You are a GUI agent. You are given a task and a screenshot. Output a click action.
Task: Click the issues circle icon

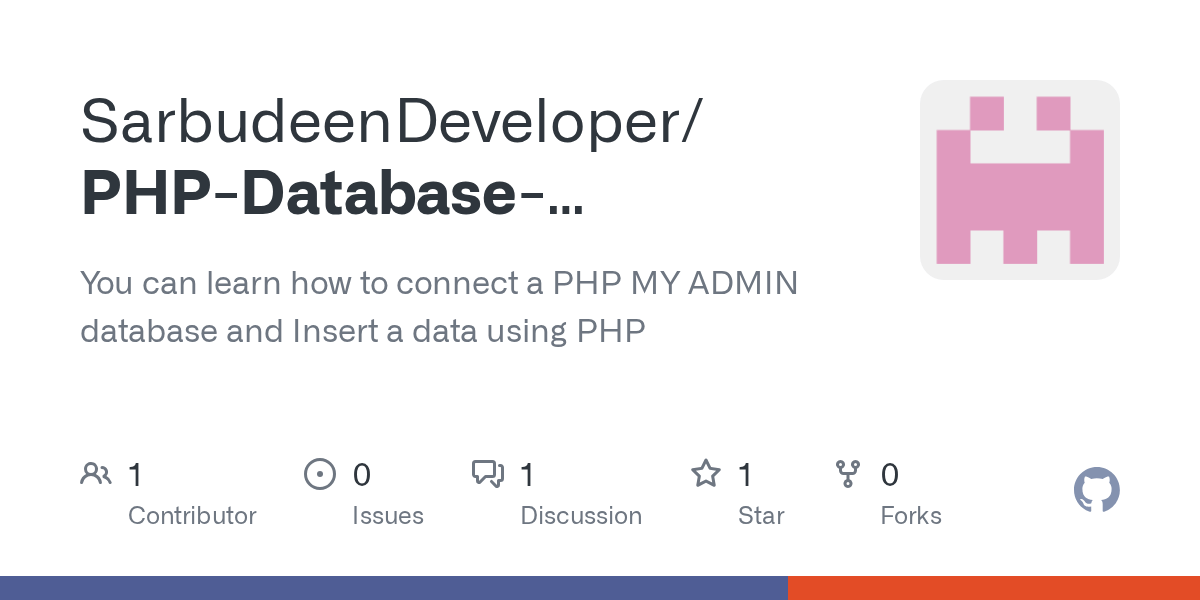point(319,474)
